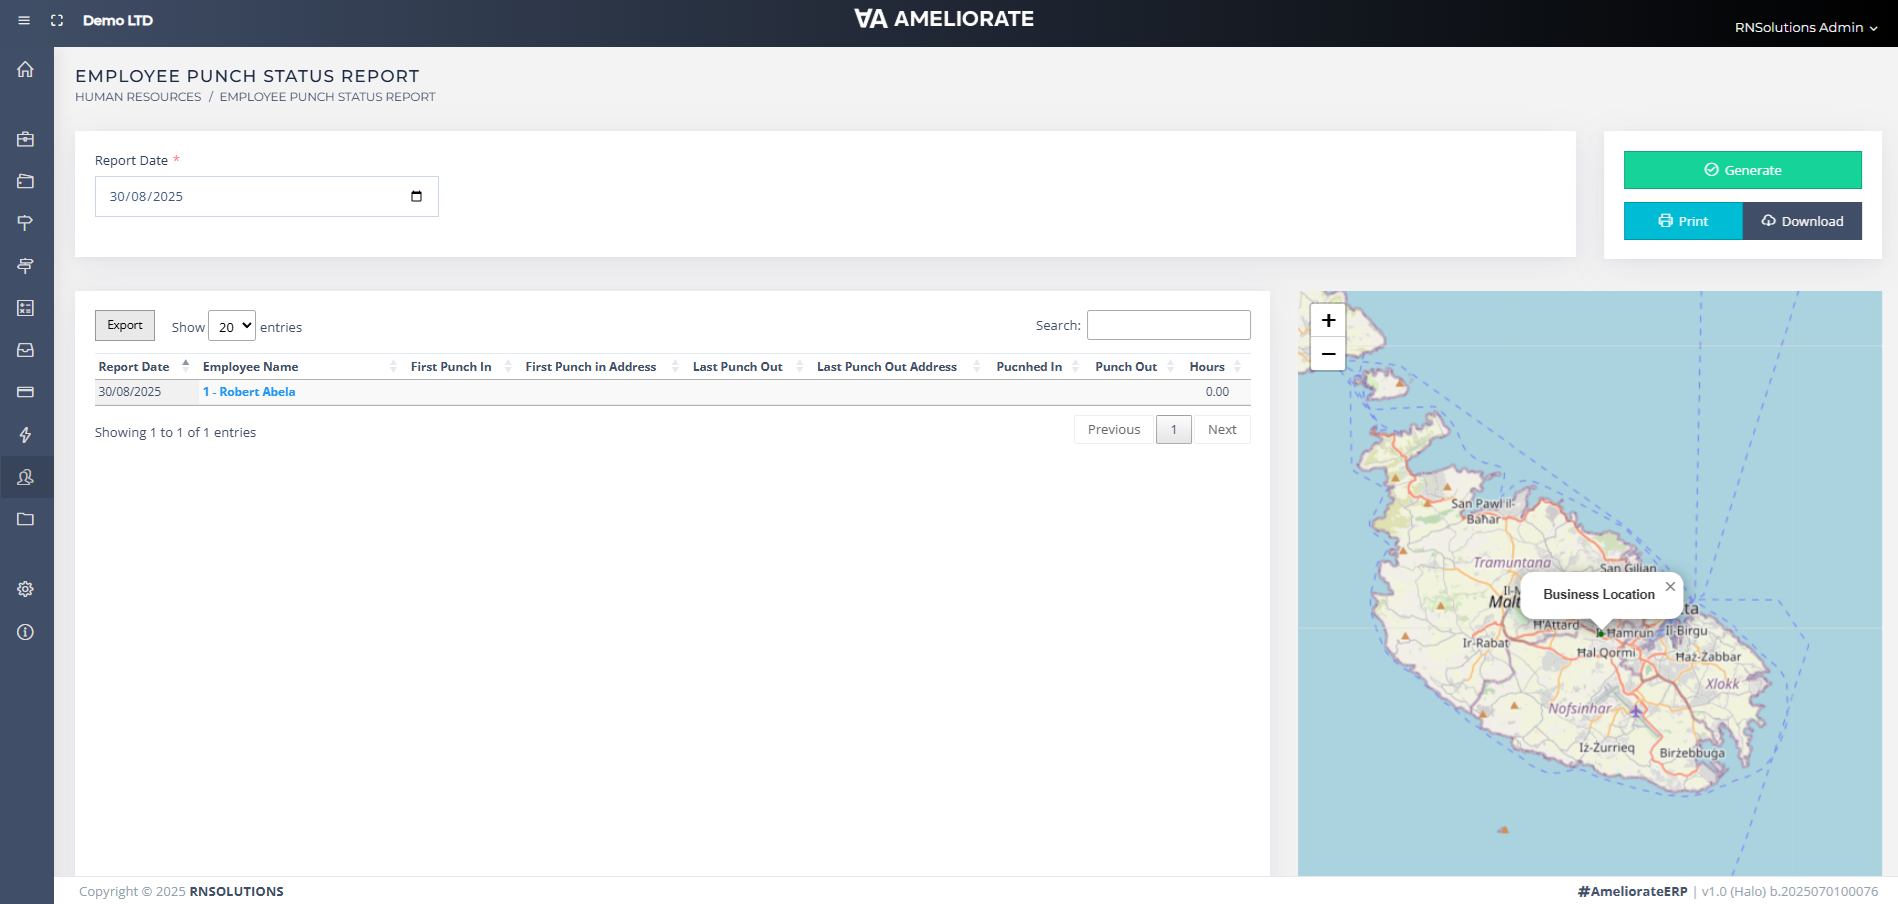Open the info icon at sidebar bottom
The height and width of the screenshot is (904, 1898).
coord(25,632)
